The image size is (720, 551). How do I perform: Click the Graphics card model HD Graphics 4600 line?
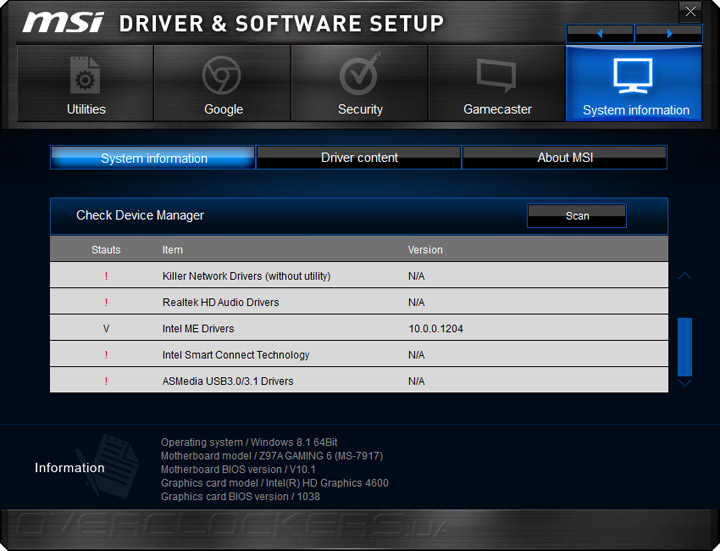[275, 483]
